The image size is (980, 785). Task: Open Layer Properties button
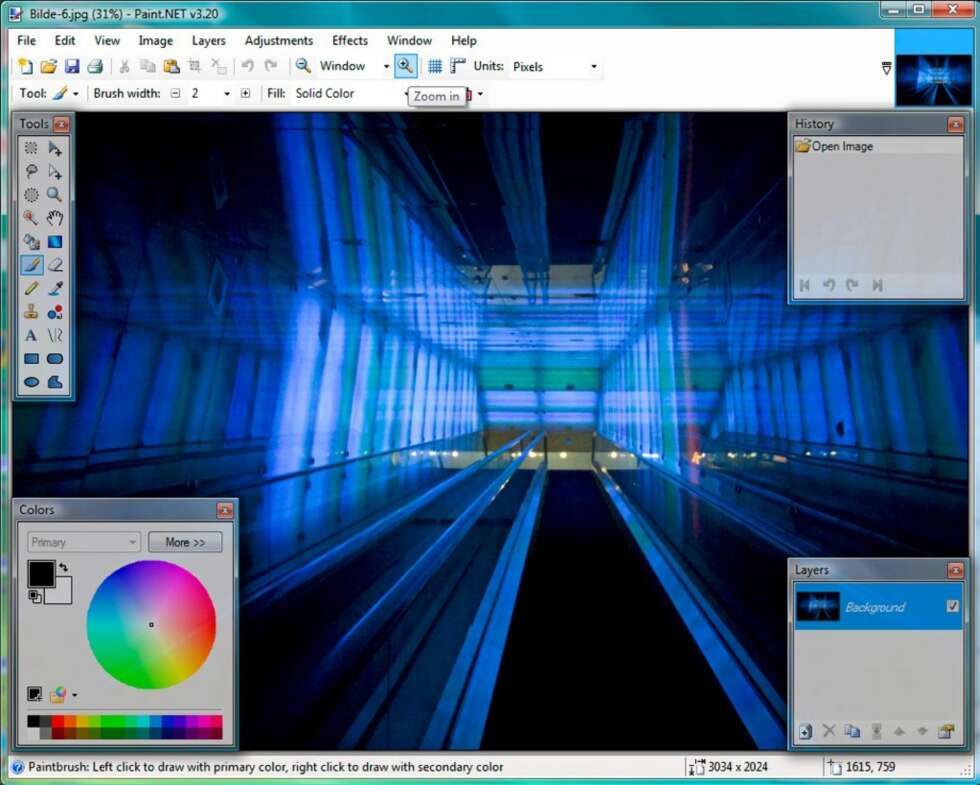coord(946,731)
